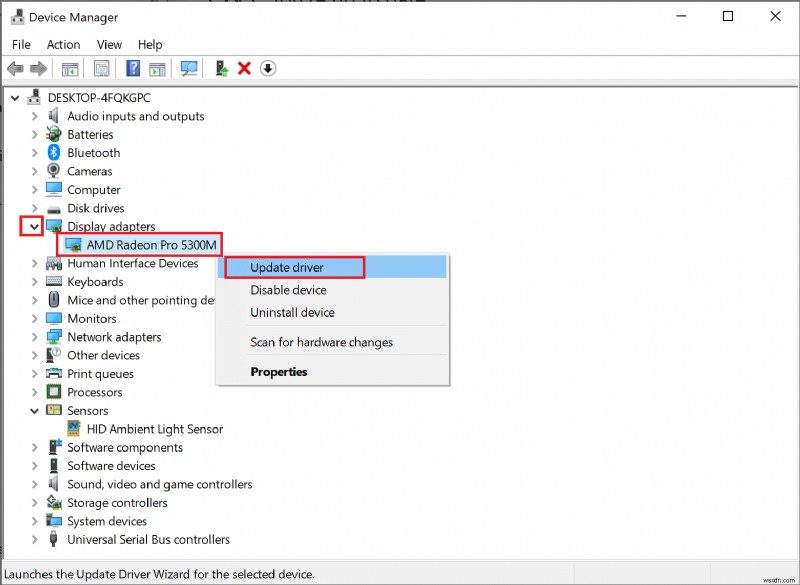The height and width of the screenshot is (585, 800).
Task: Open the Action menu
Action: click(x=63, y=44)
